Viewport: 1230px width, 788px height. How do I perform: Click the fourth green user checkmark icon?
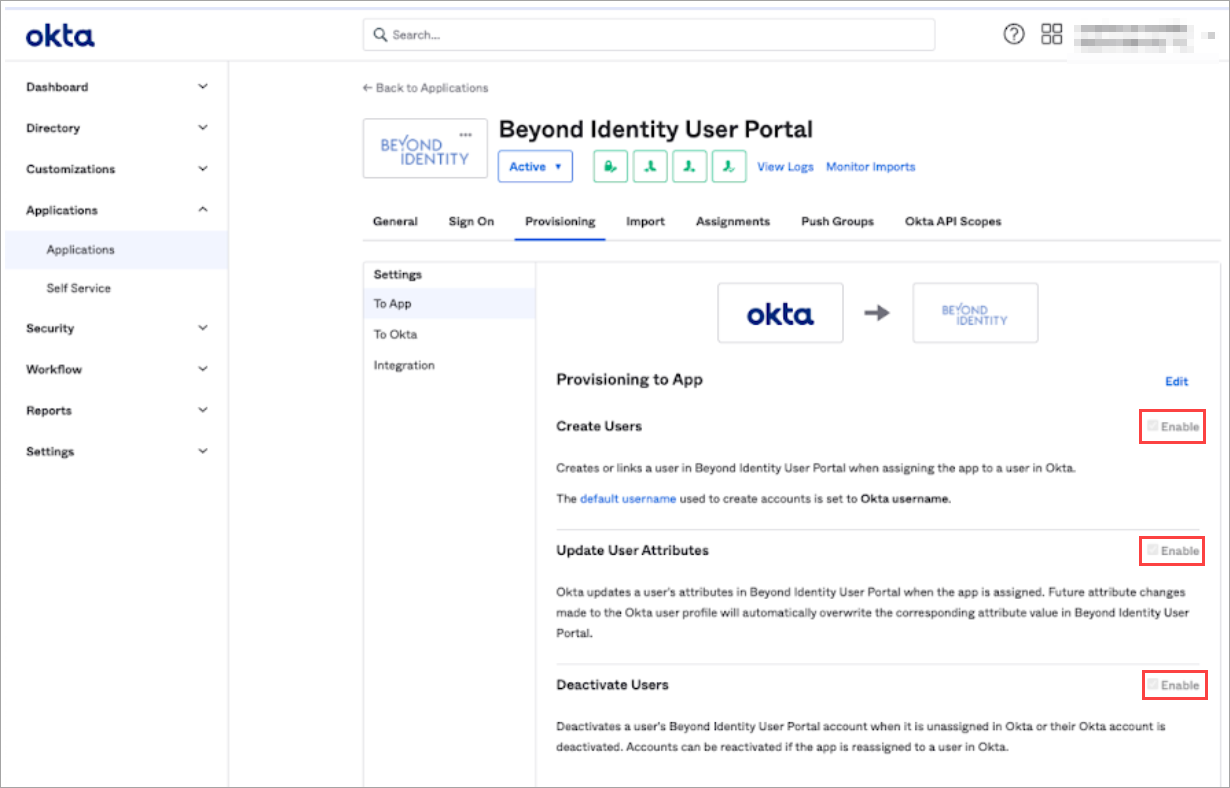point(729,167)
